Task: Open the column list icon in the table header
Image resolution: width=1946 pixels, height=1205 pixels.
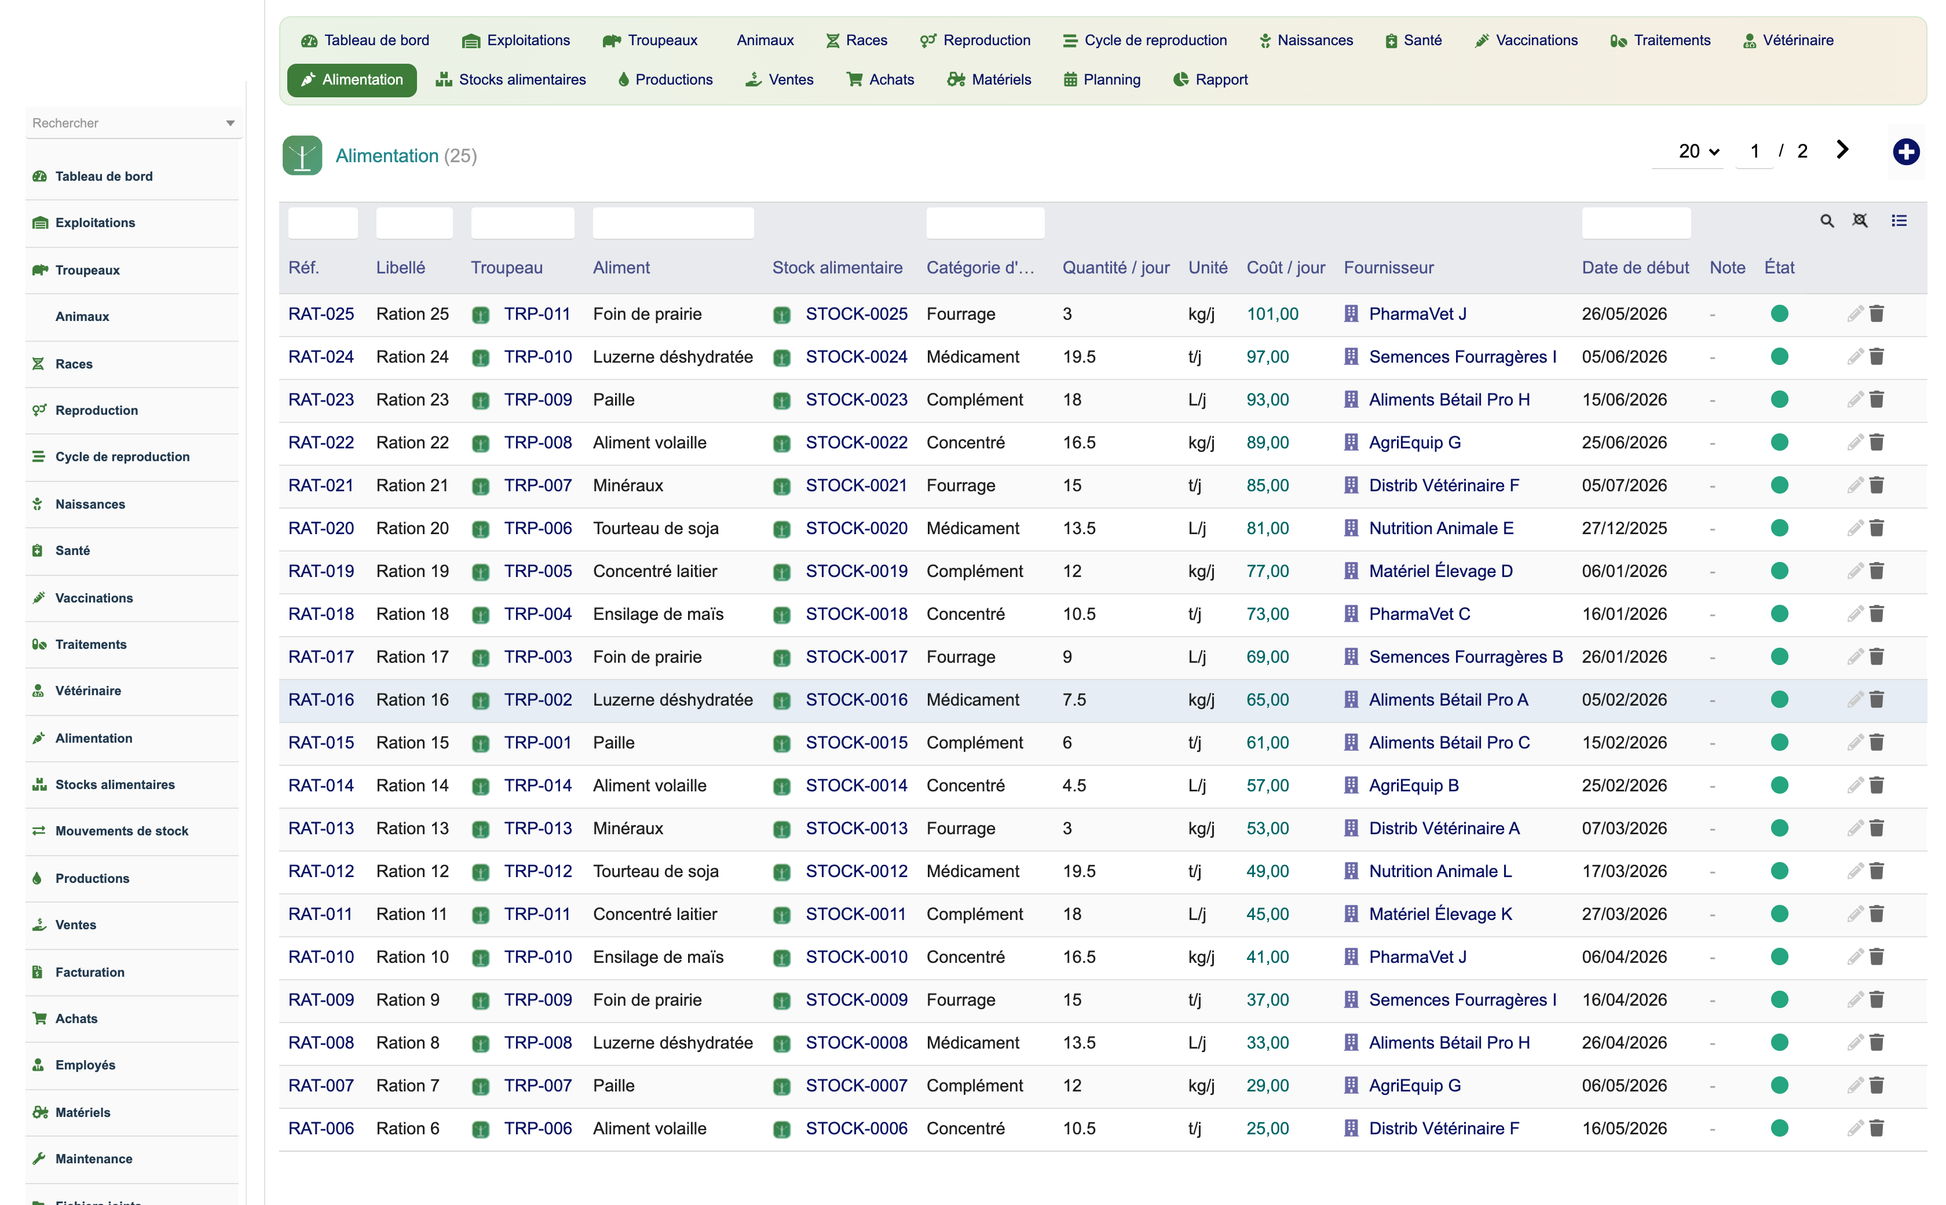Action: (x=1899, y=221)
